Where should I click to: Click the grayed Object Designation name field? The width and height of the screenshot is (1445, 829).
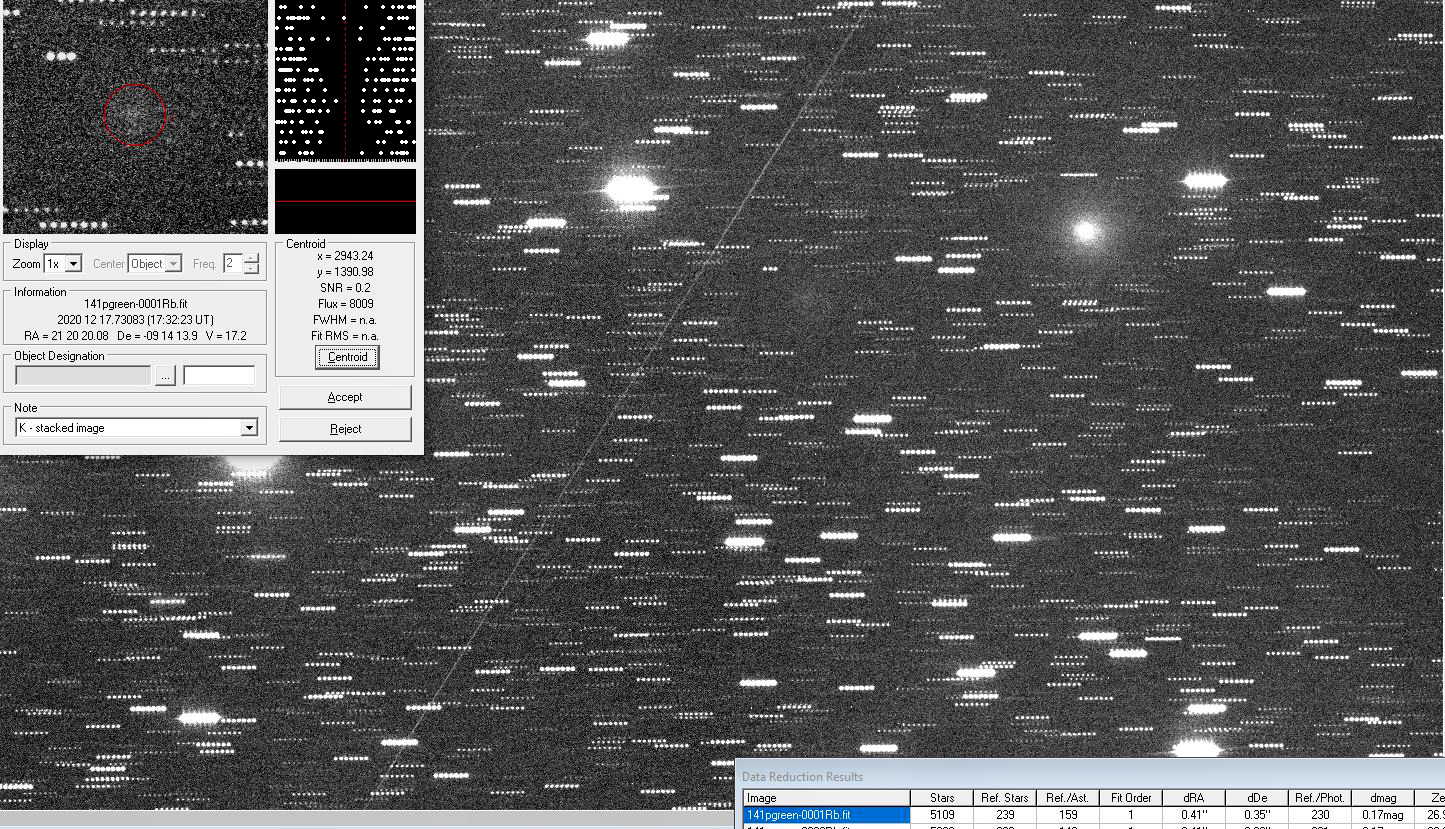83,376
